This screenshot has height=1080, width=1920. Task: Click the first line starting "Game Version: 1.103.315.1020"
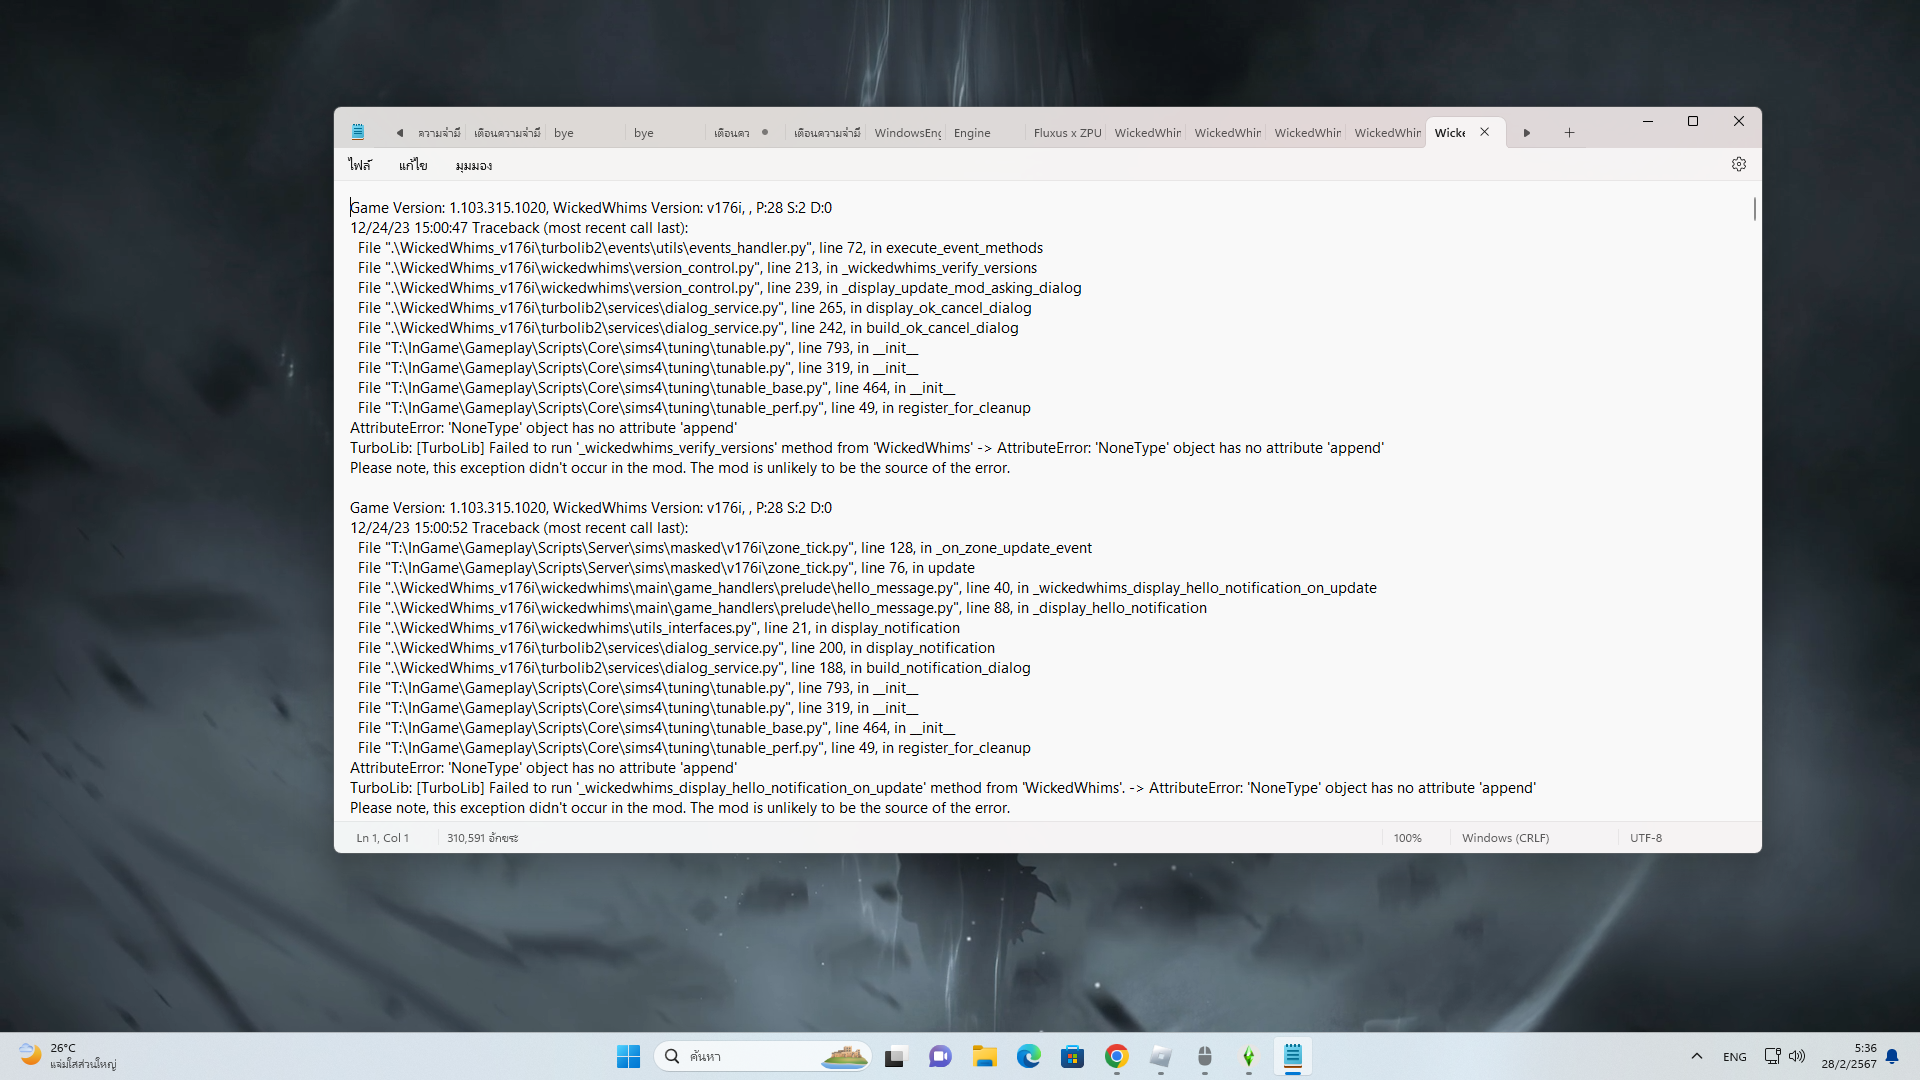tap(591, 208)
